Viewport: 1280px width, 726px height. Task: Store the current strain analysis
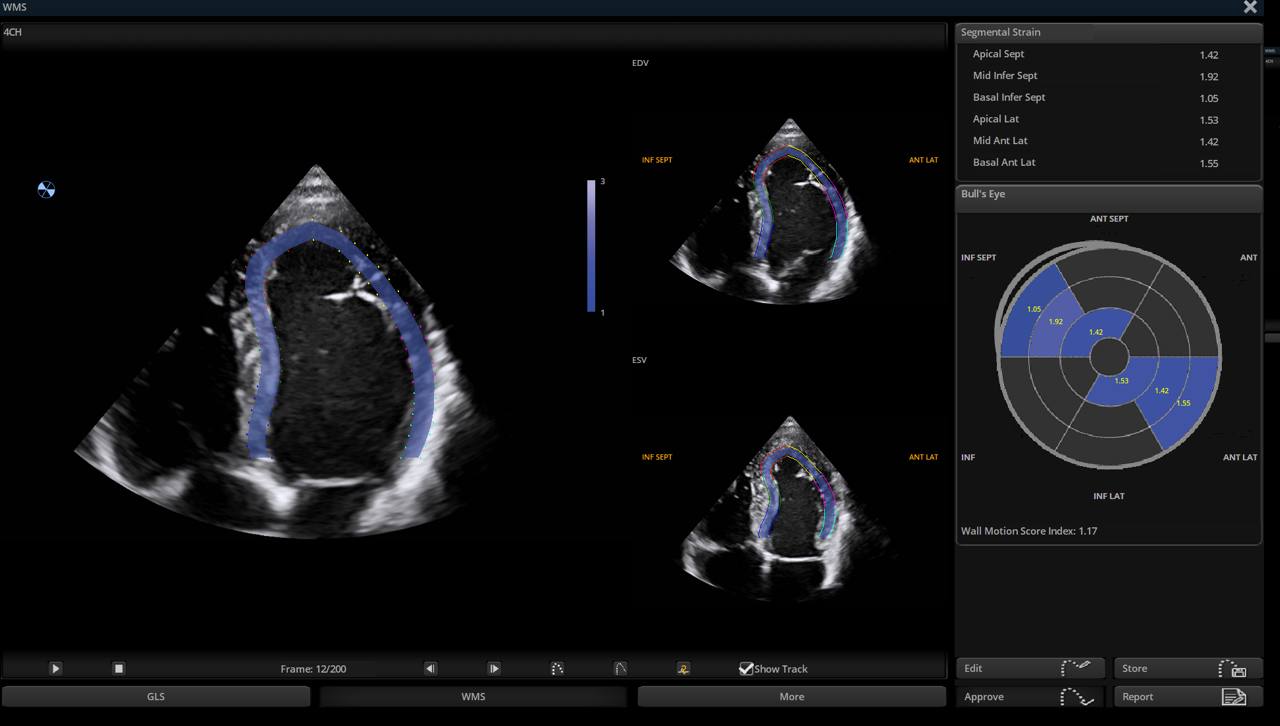[x=1187, y=668]
